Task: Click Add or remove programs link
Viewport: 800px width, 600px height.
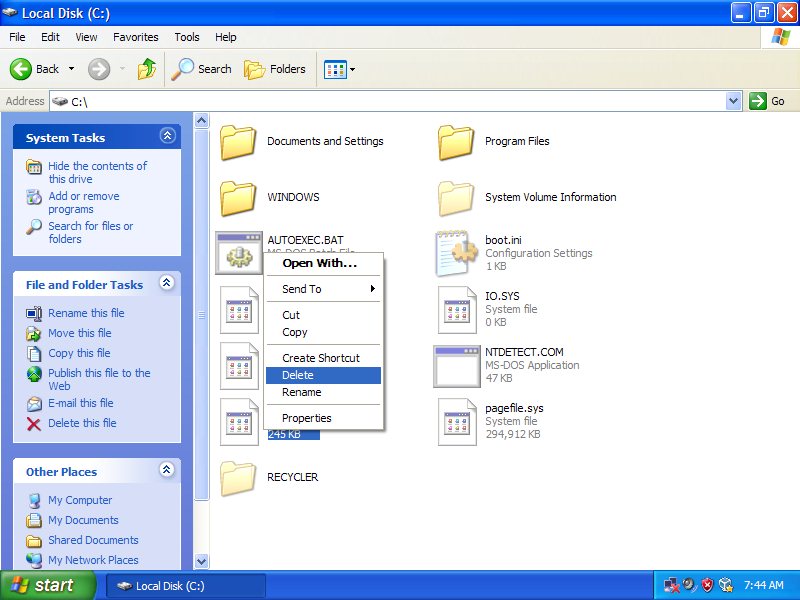Action: (84, 203)
